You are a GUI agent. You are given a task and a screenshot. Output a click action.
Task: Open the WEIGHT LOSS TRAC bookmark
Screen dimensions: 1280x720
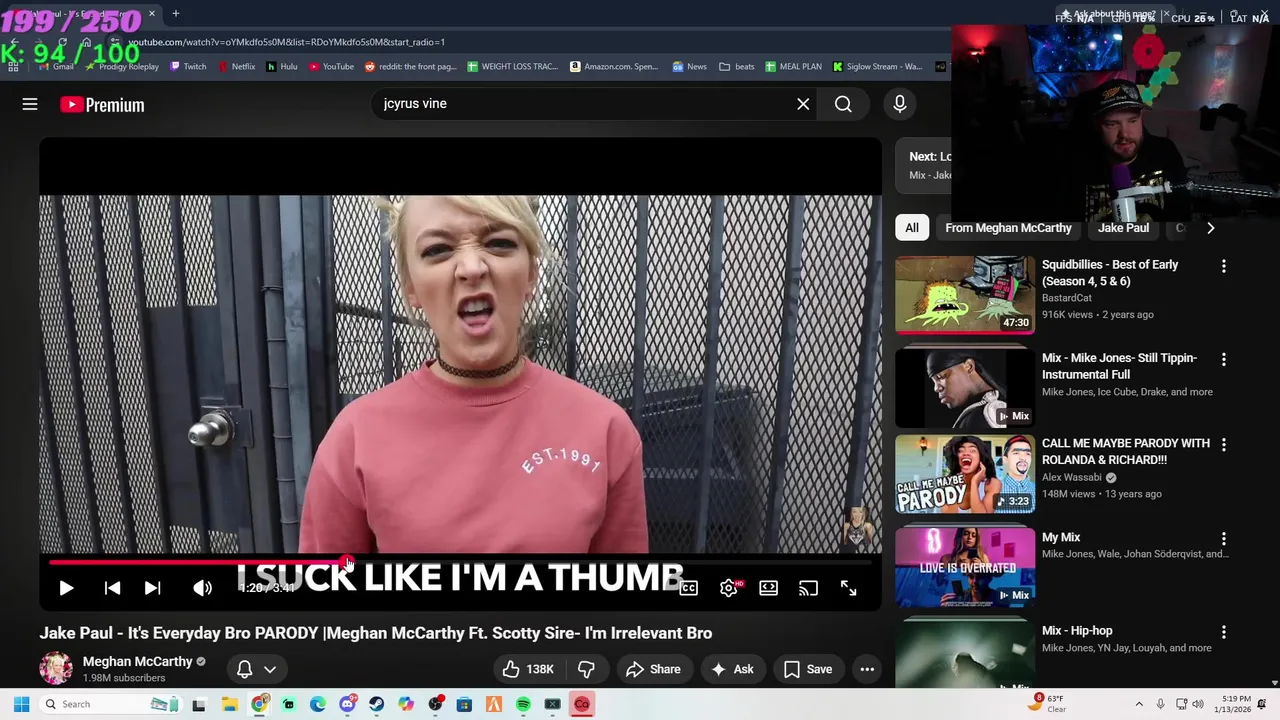(512, 67)
